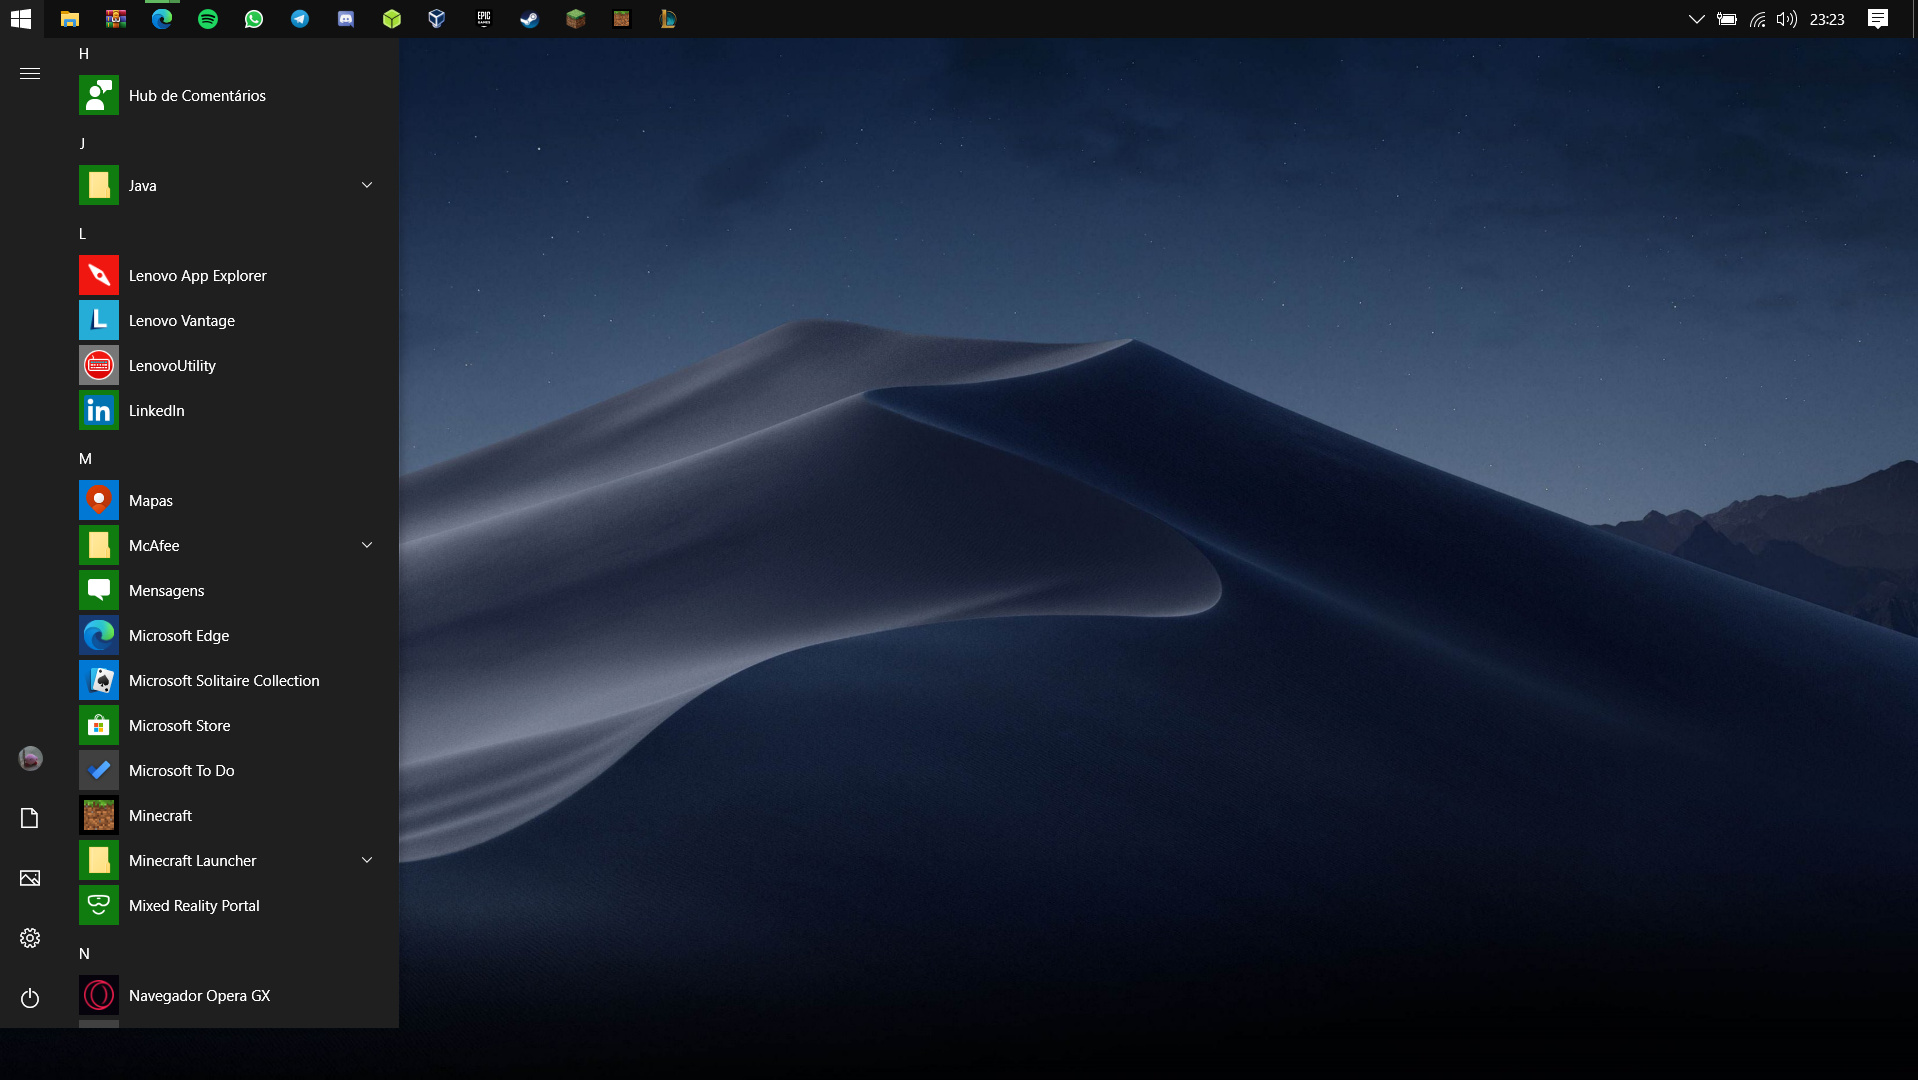
Task: Click the Steam taskbar icon
Action: click(x=530, y=19)
